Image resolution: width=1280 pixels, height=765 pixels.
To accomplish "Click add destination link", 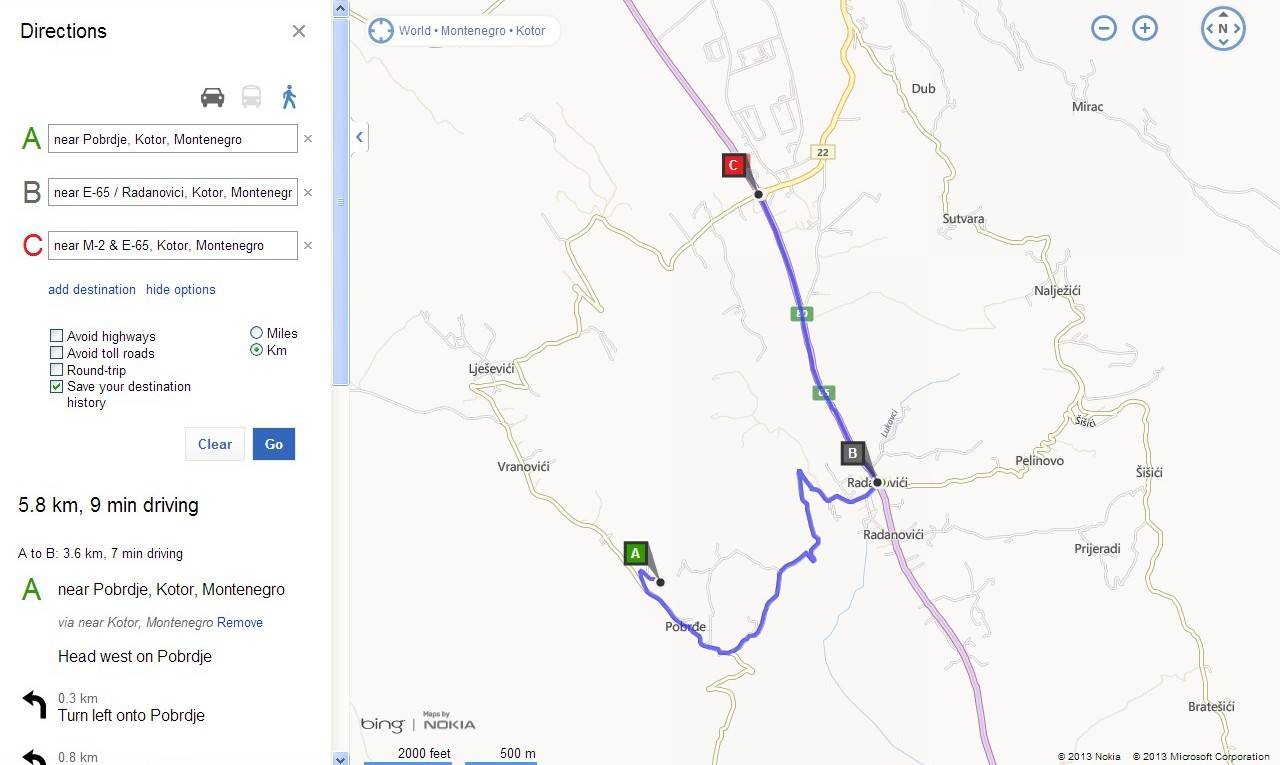I will [x=92, y=290].
